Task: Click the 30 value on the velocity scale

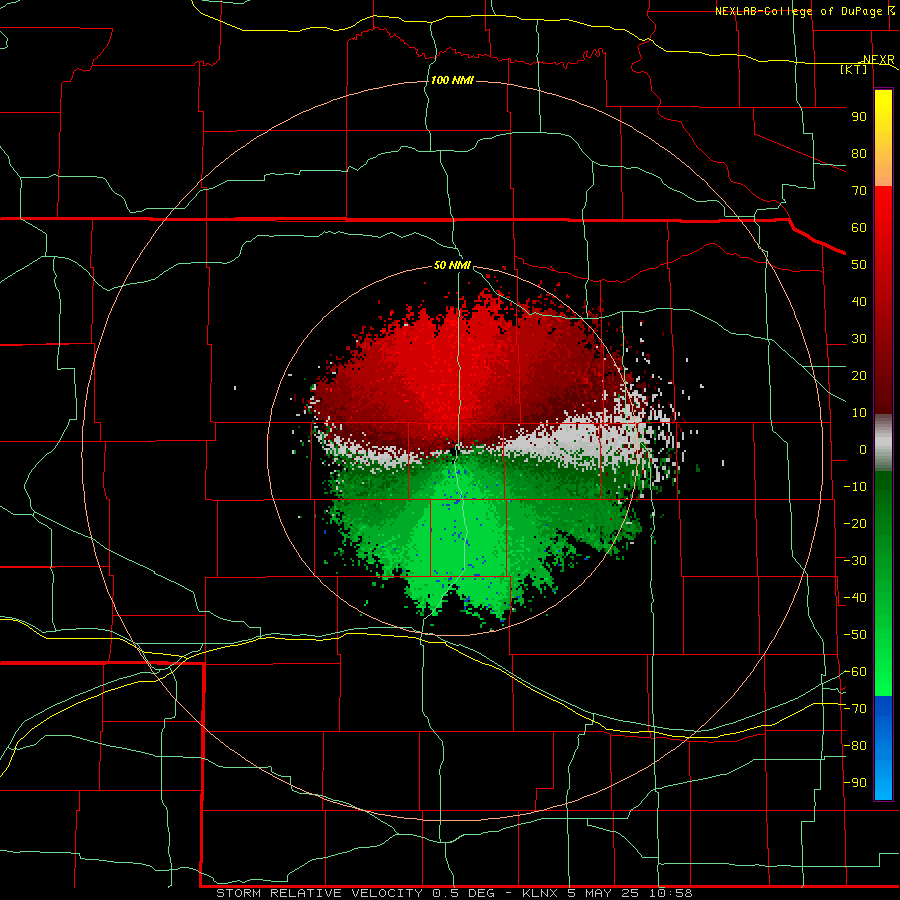Action: pyautogui.click(x=859, y=339)
